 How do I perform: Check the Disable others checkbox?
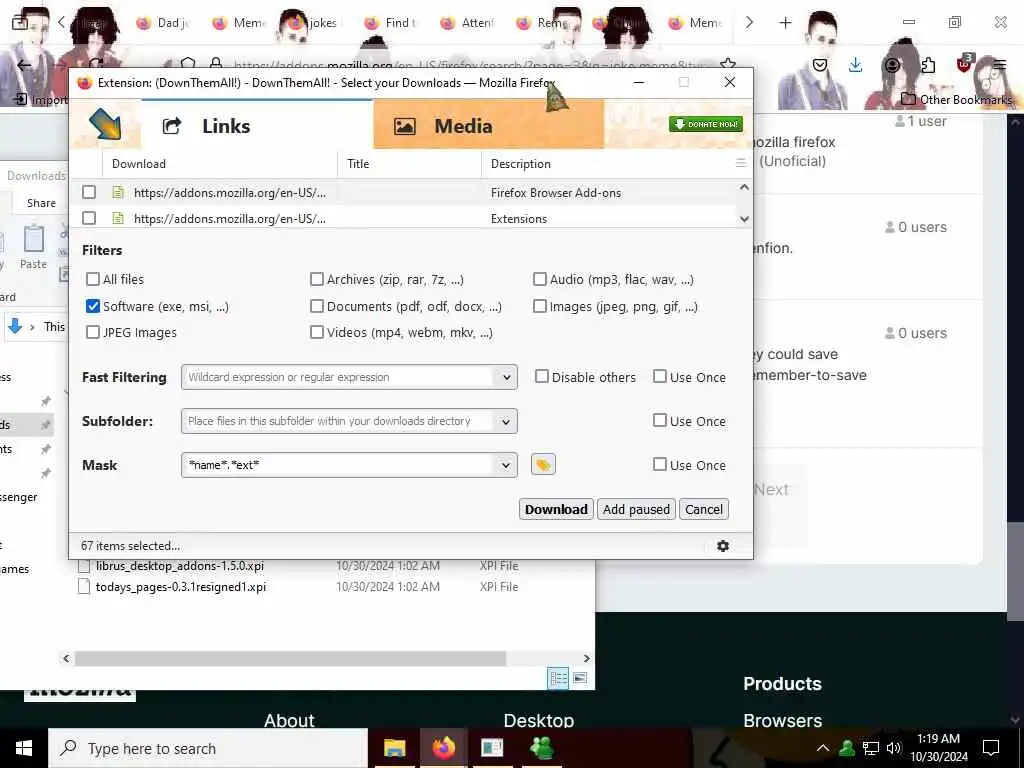click(x=541, y=377)
